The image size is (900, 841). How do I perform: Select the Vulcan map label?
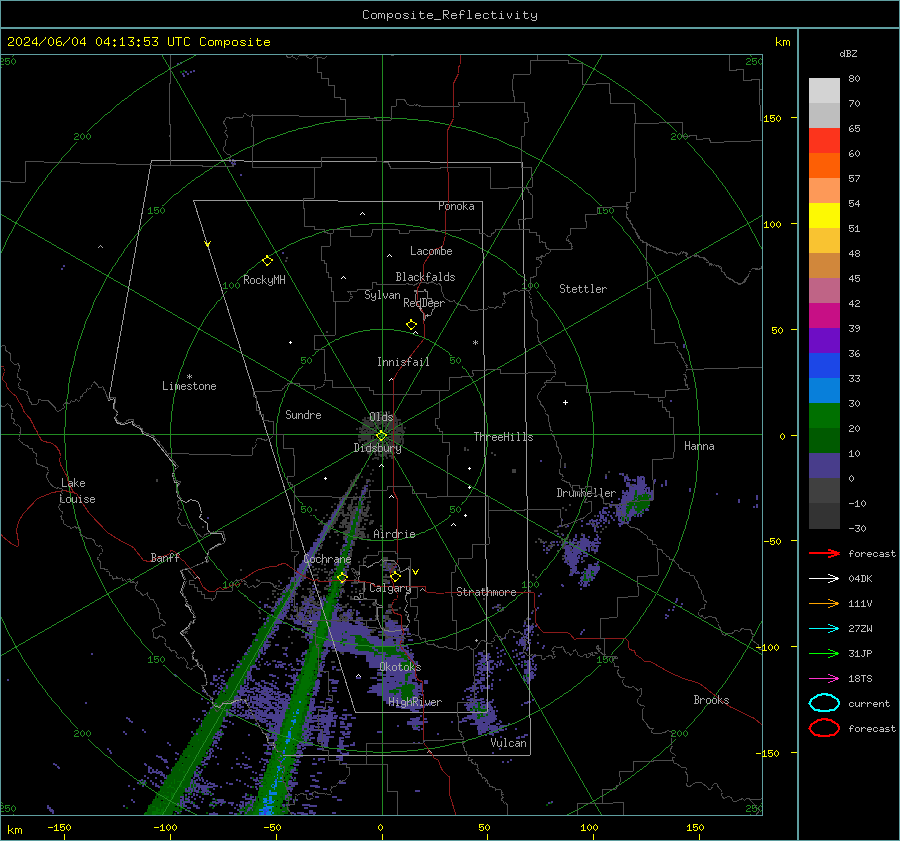[x=509, y=743]
